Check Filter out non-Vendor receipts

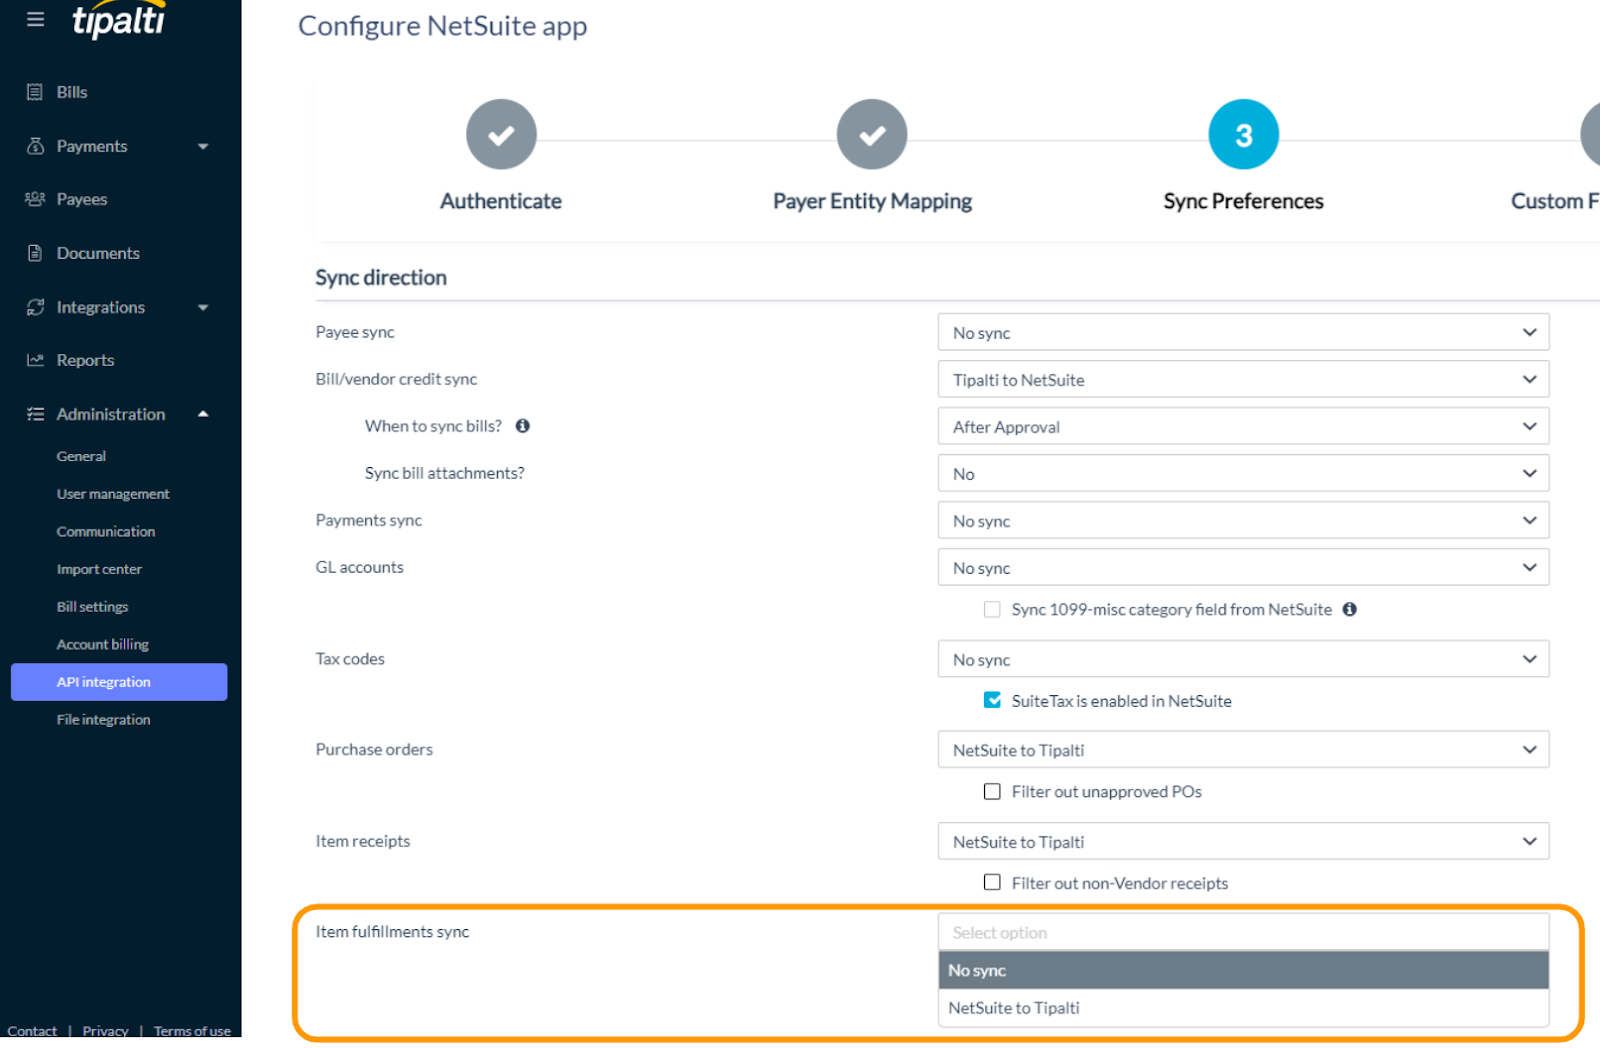[992, 882]
